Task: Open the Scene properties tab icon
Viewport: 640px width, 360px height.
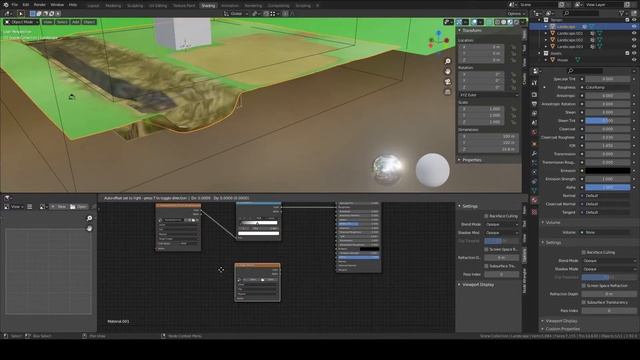Action: pos(534,123)
